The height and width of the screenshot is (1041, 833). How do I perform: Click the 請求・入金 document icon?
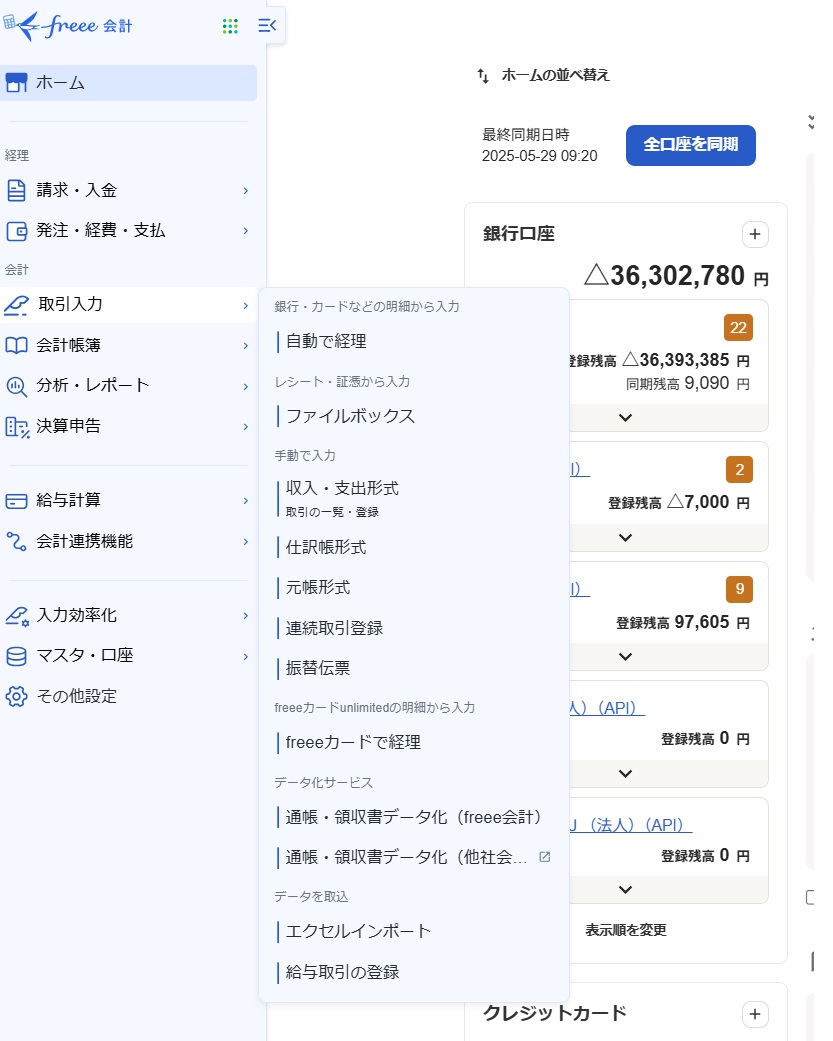click(x=16, y=190)
